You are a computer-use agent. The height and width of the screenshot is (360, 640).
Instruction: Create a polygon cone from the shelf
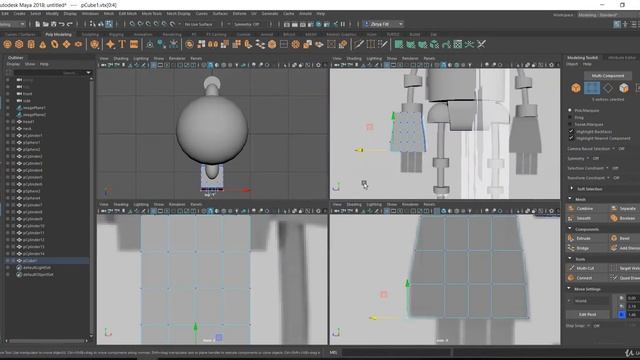point(43,44)
